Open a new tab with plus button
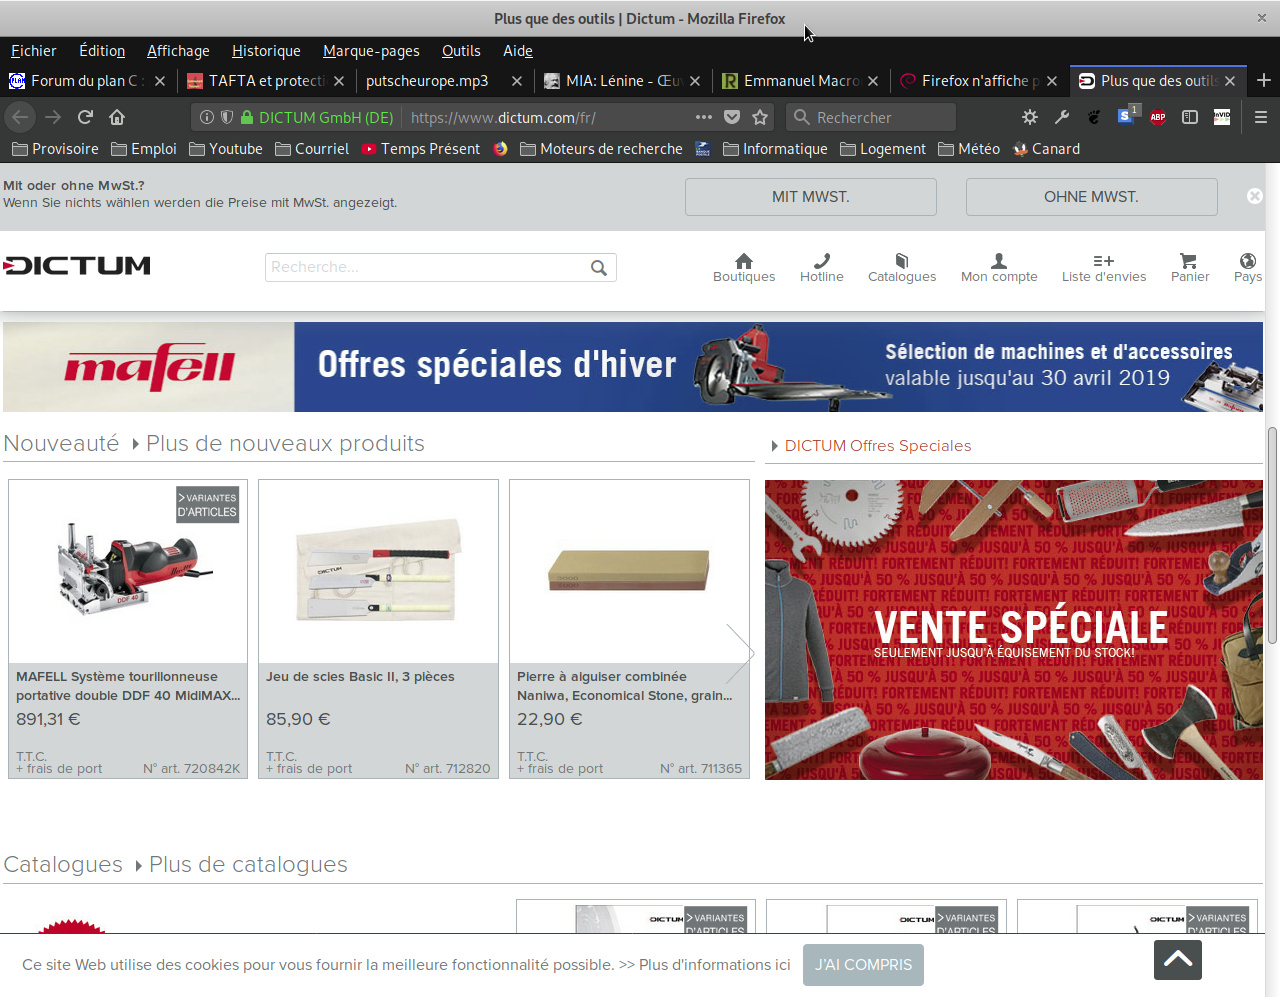Screen dimensions: 1280x997 [1264, 80]
